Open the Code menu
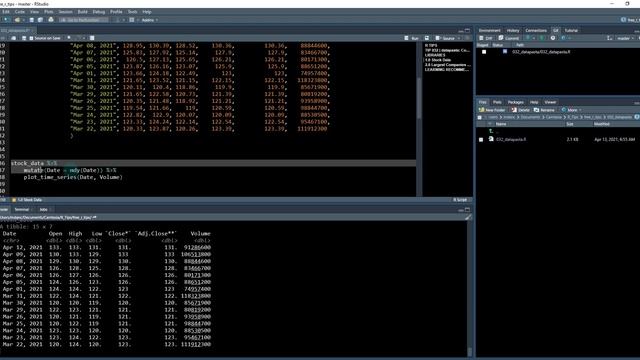Screen dimensions: 640x360 click(x=20, y=12)
